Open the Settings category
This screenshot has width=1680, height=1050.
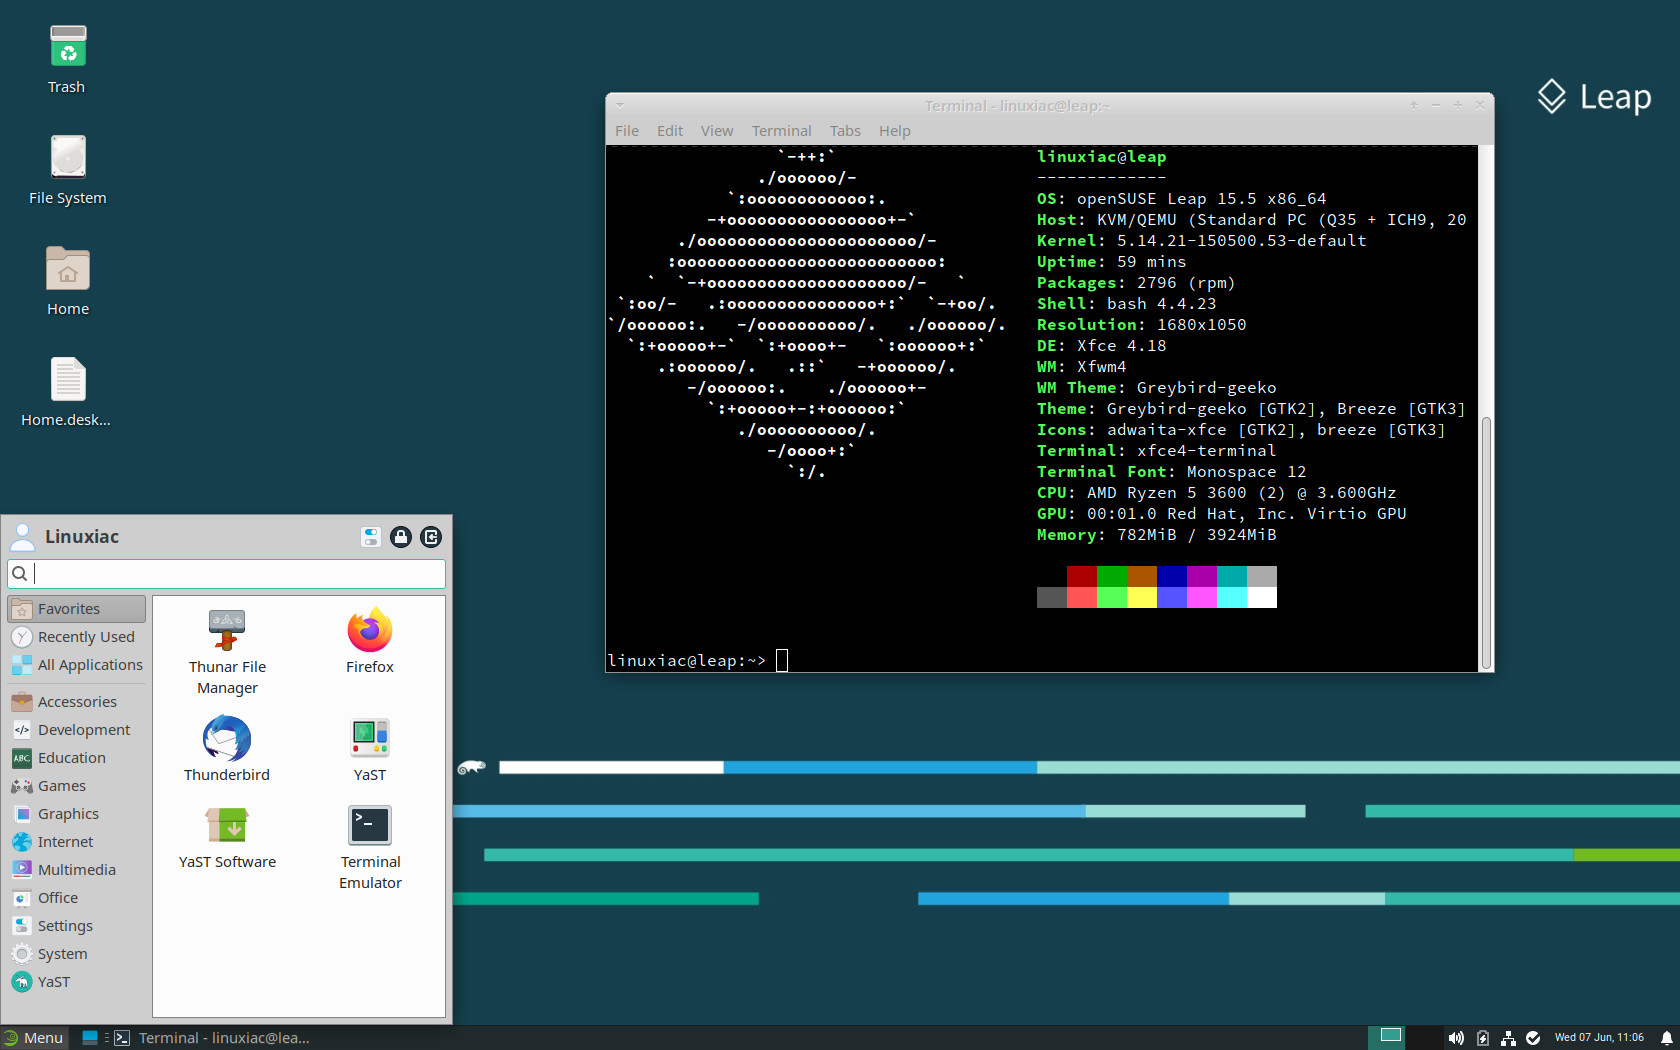[77, 926]
